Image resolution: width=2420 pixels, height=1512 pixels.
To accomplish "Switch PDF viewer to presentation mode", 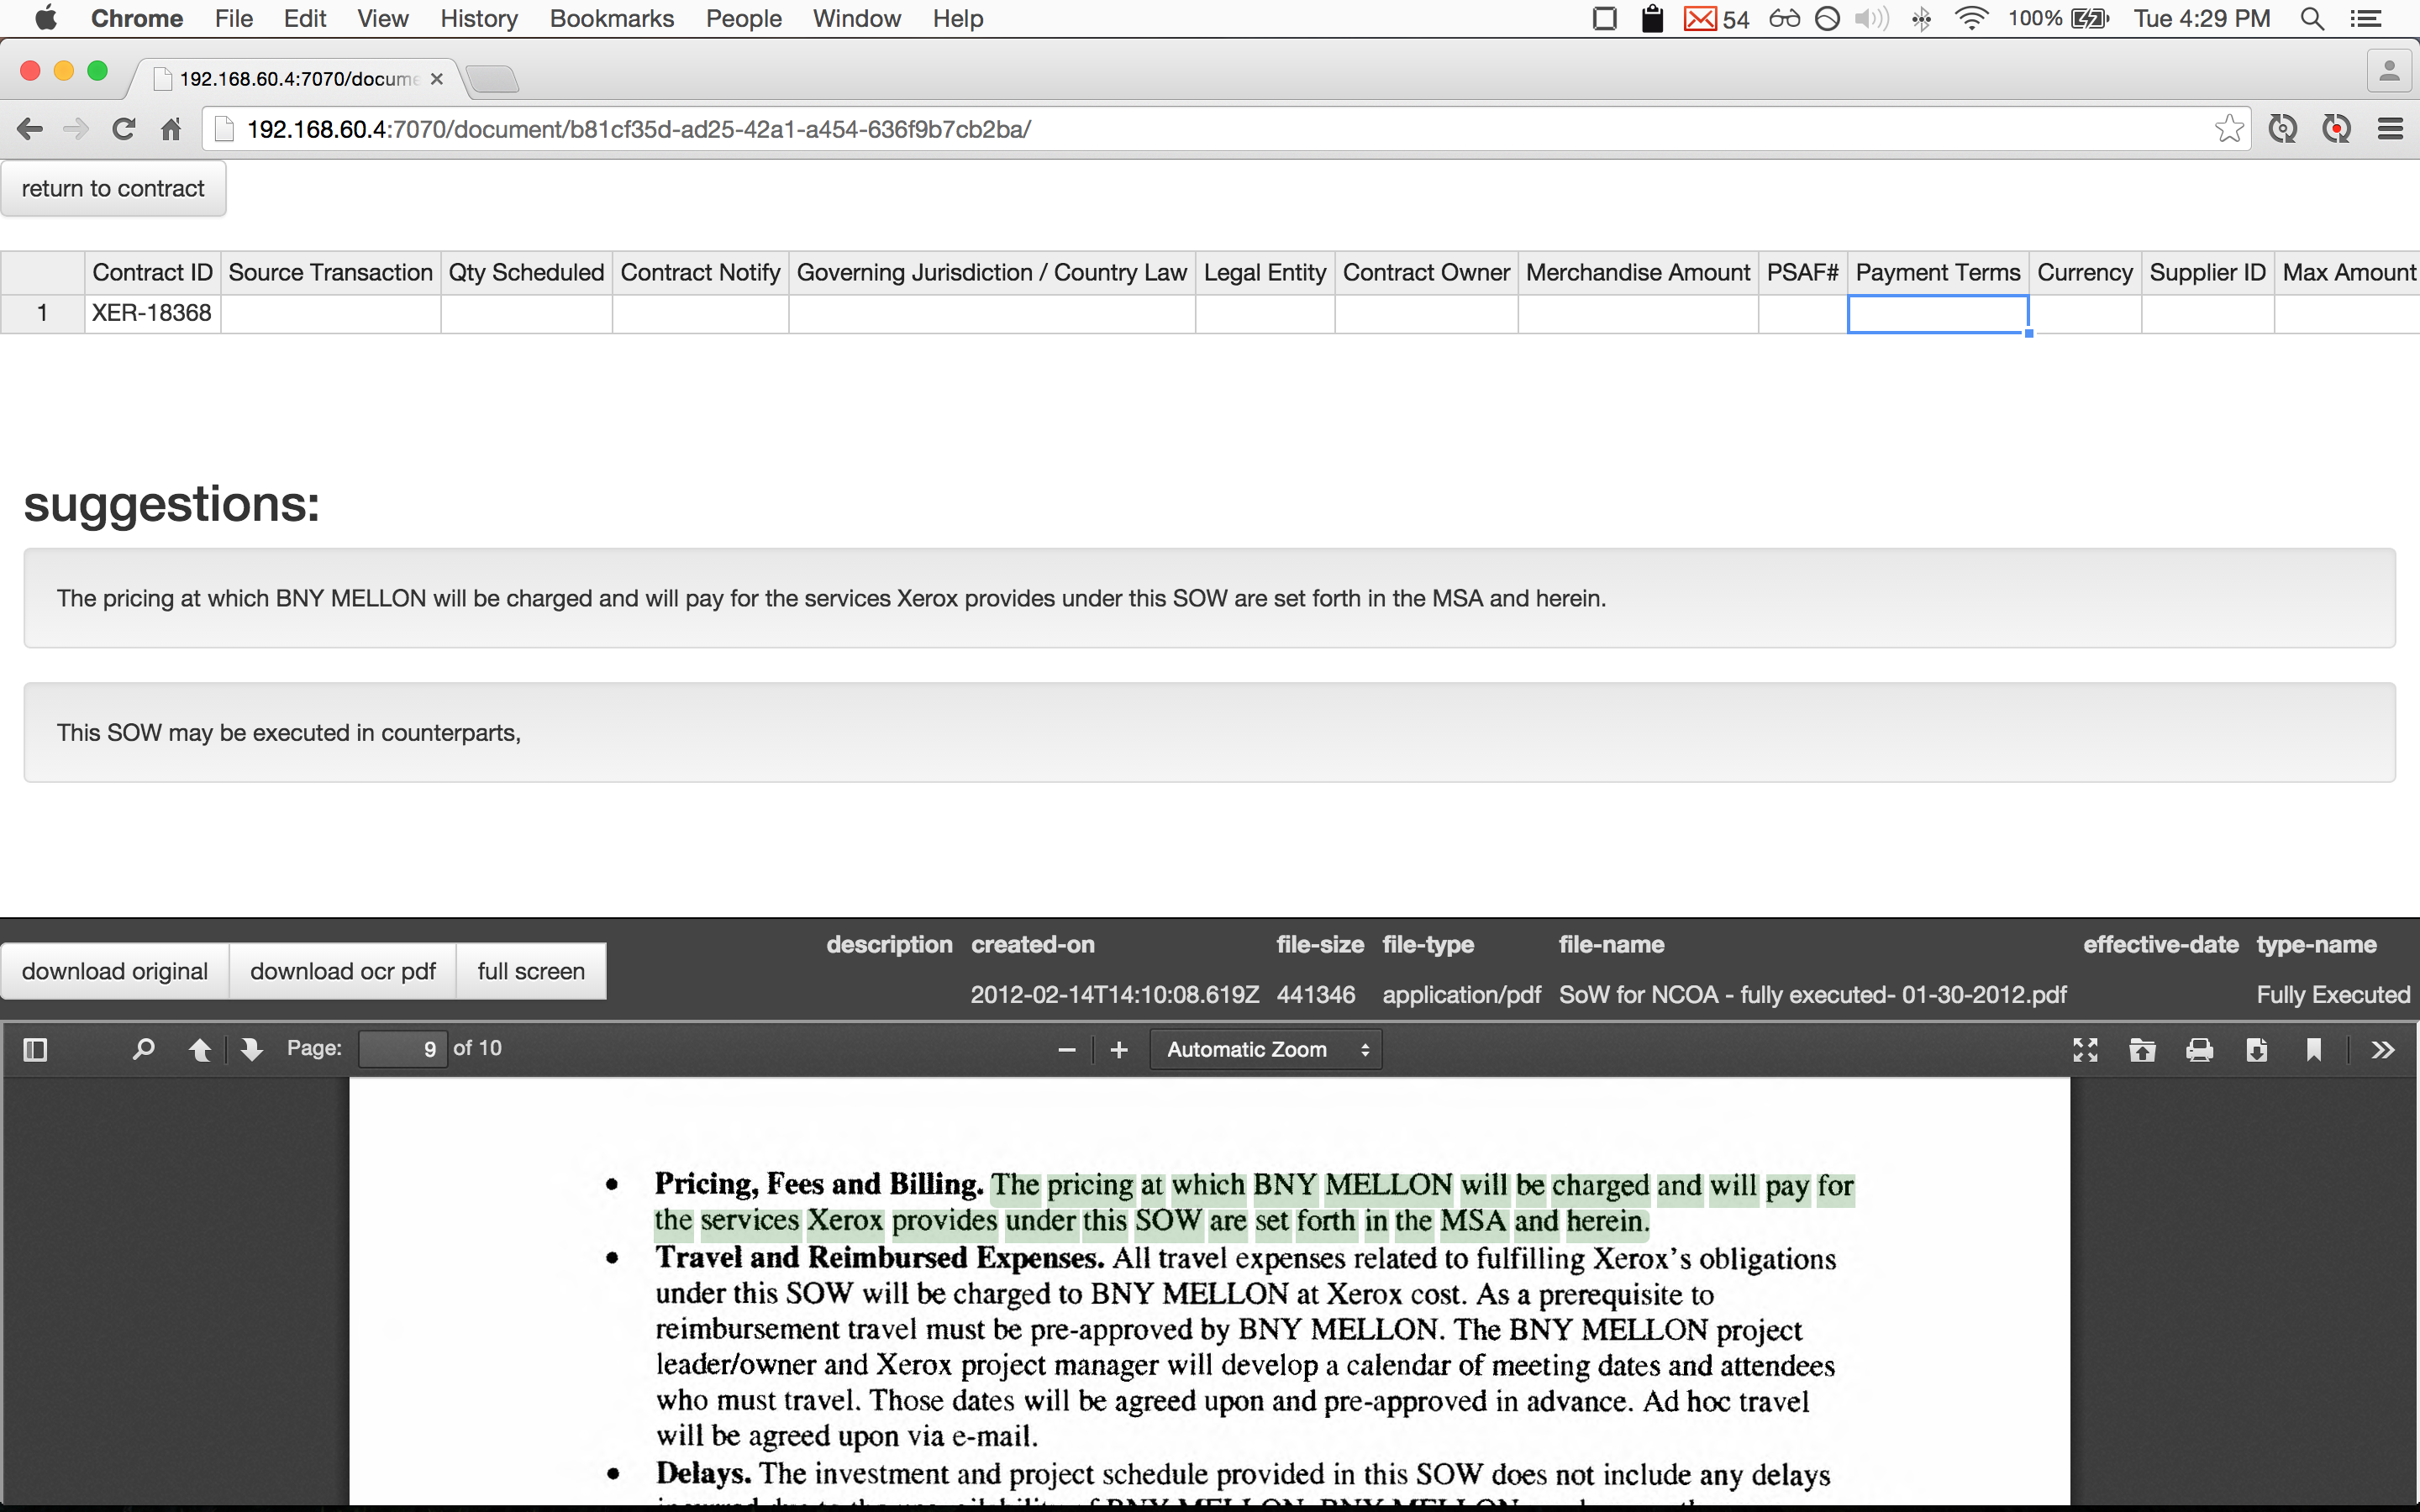I will pos(2085,1049).
